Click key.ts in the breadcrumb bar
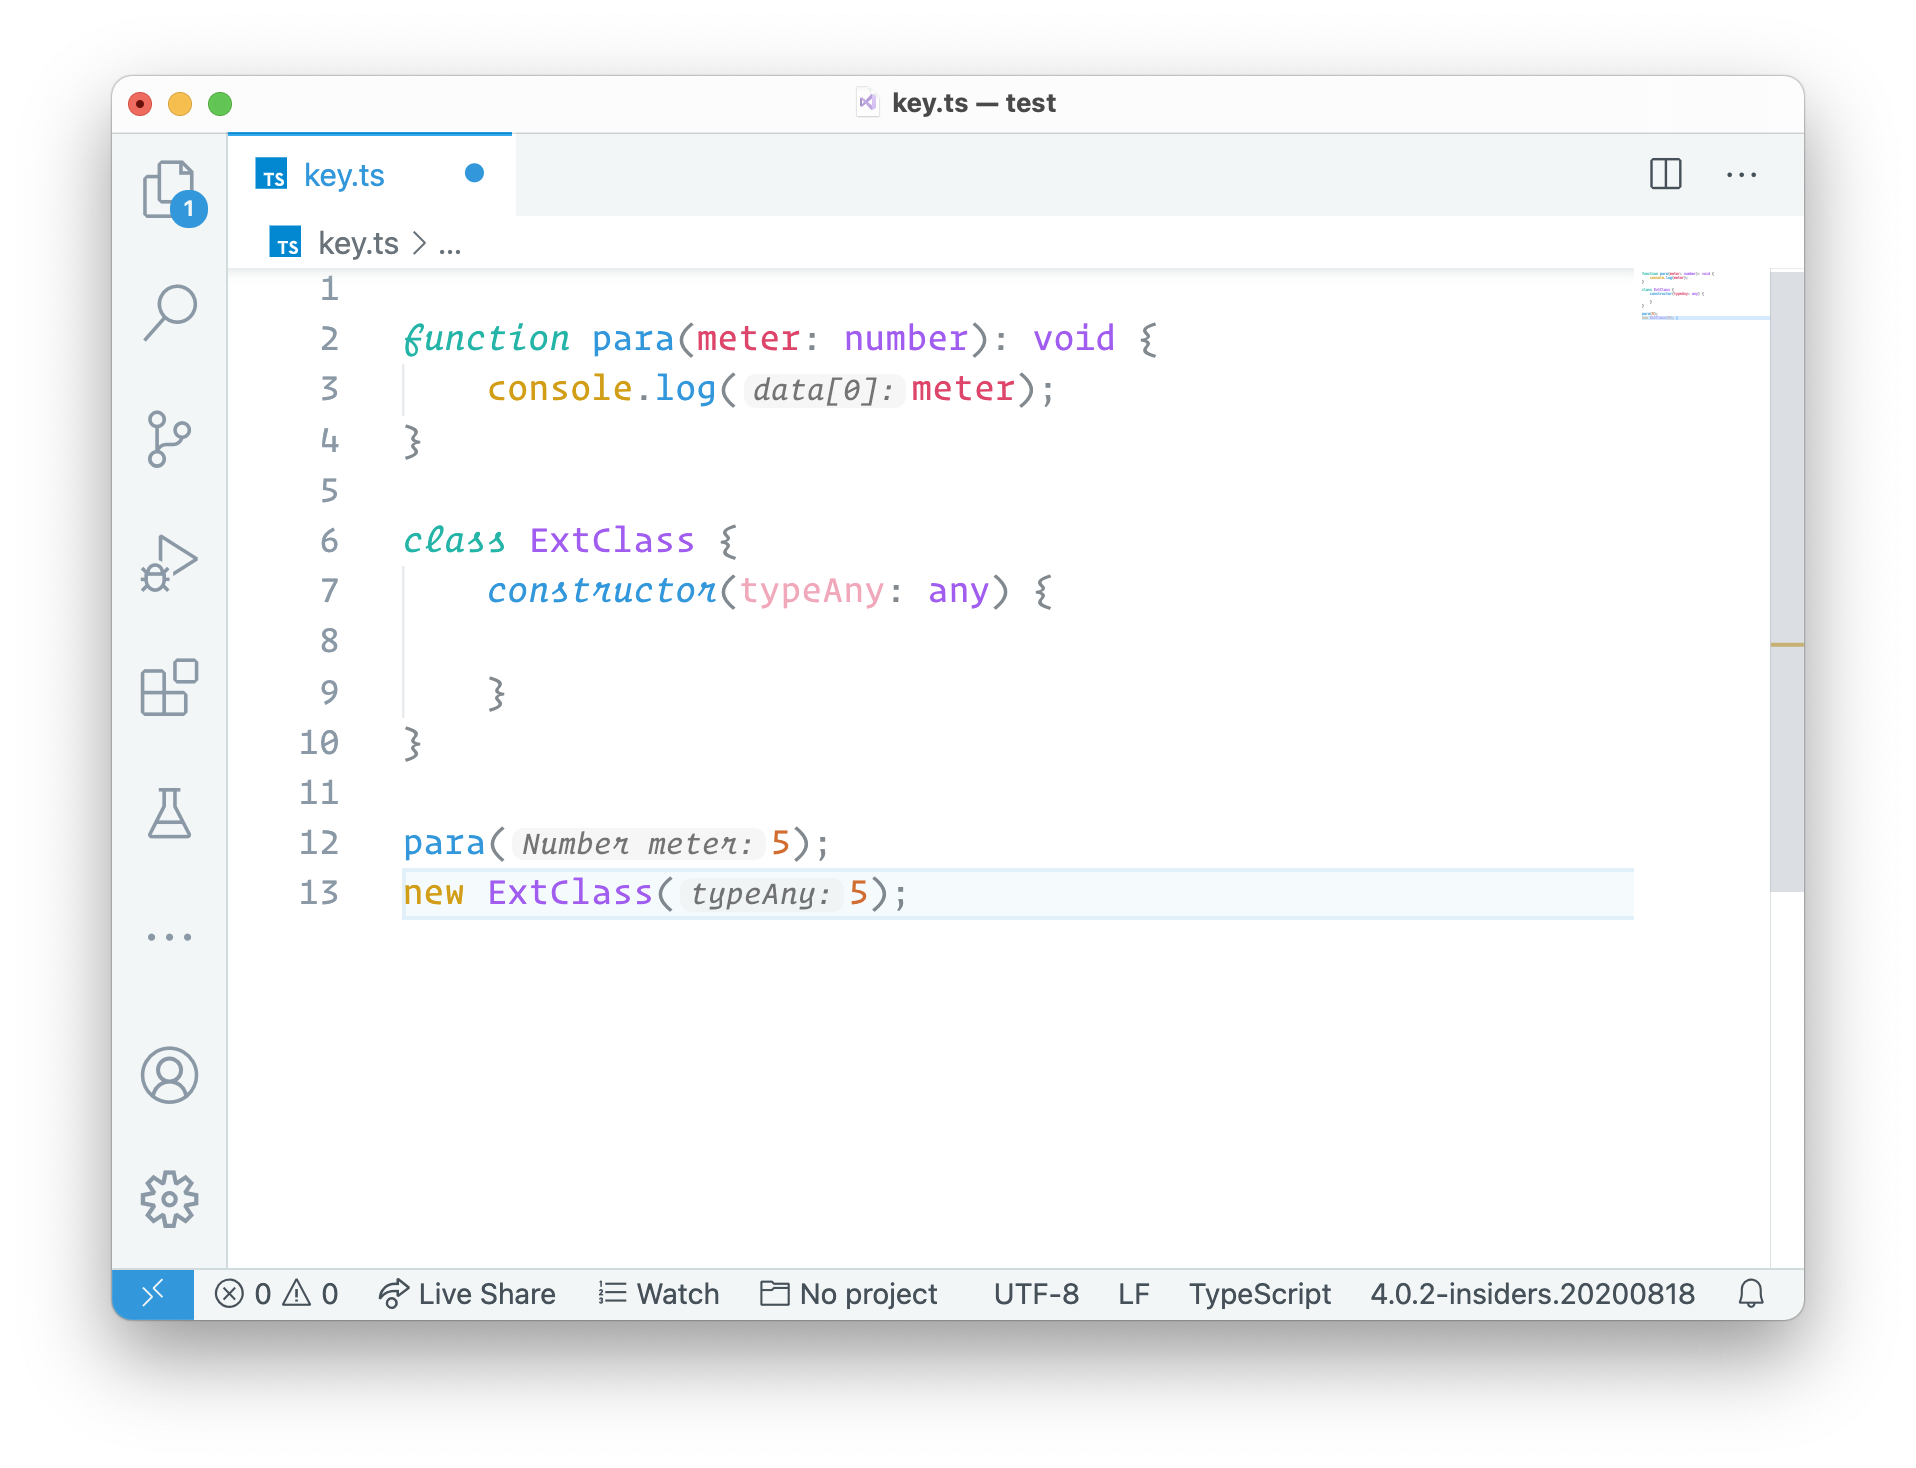The image size is (1916, 1468). tap(357, 244)
